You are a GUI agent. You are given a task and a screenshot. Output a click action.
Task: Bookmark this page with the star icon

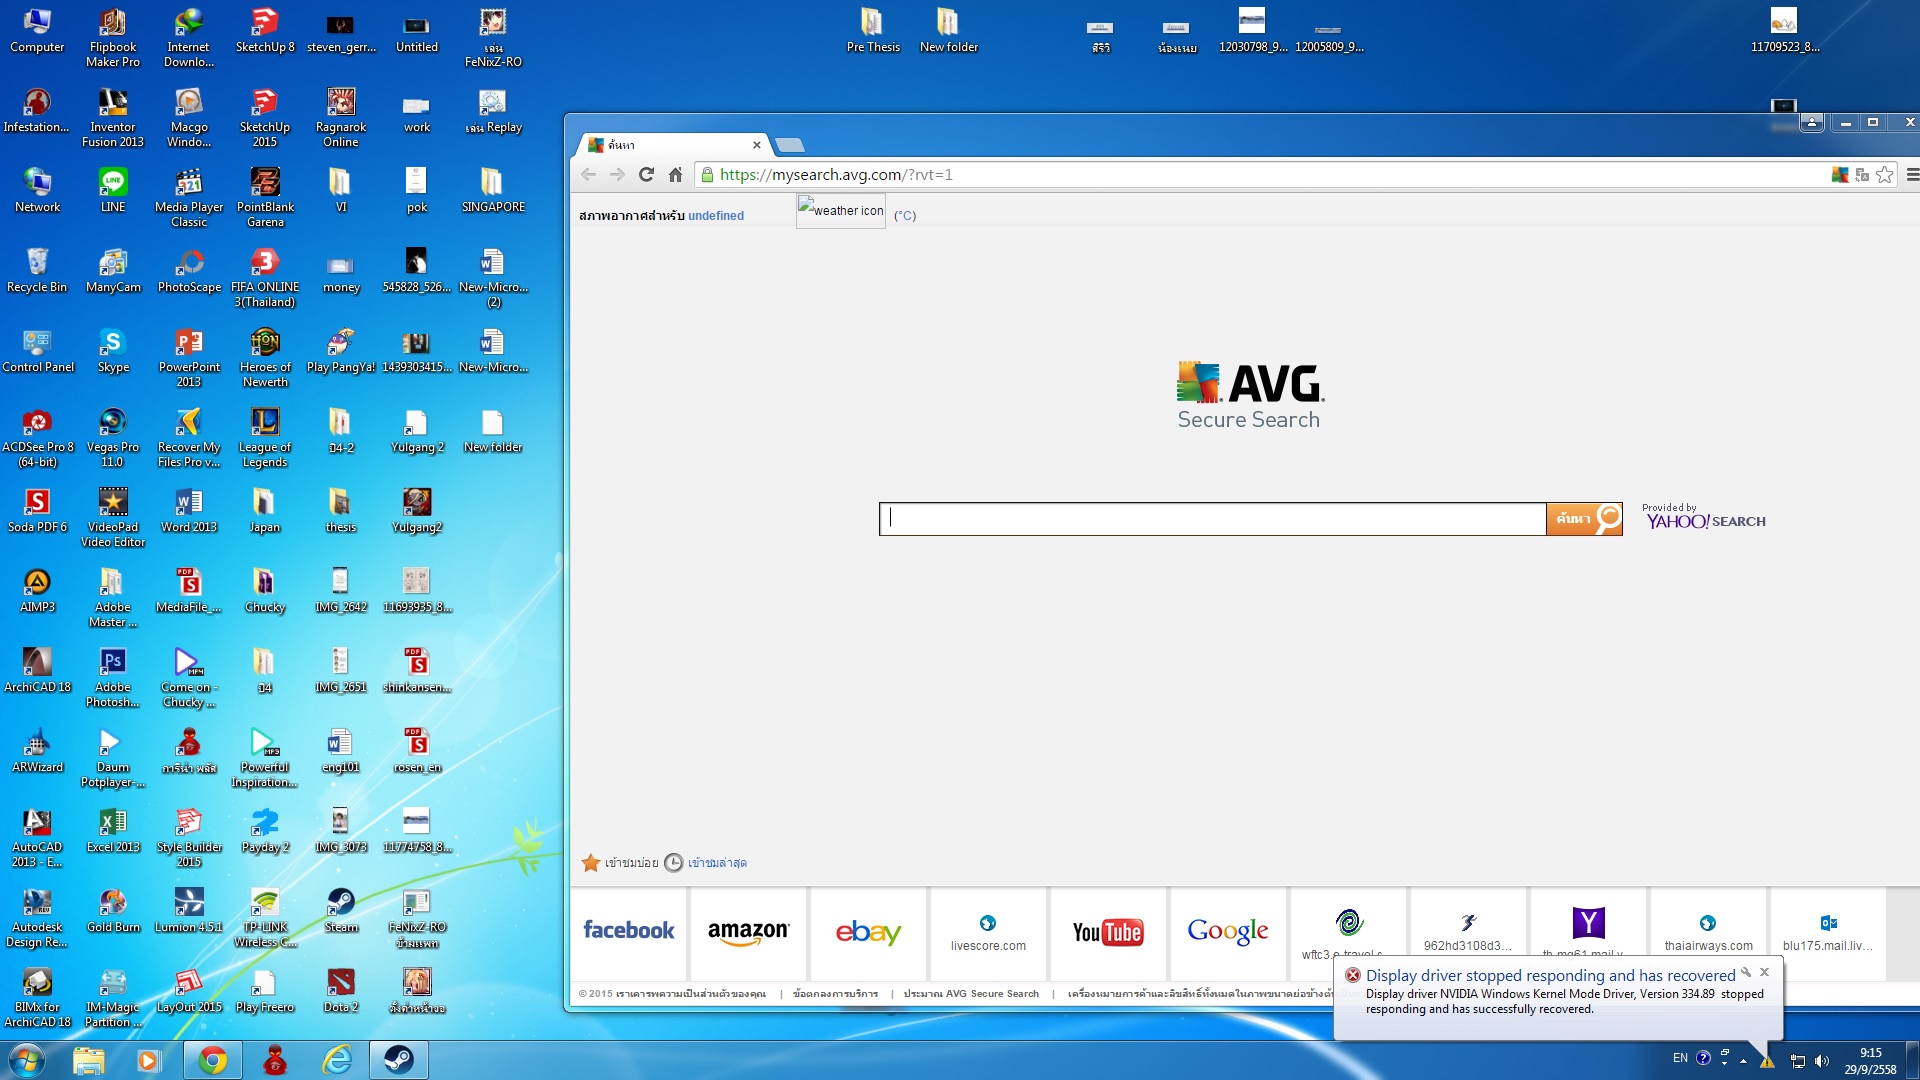[1884, 175]
